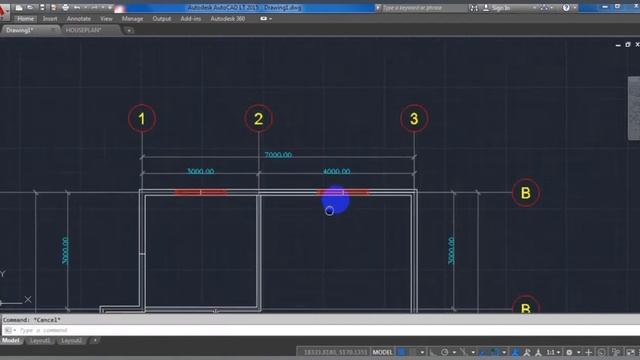Screen dimensions: 640x360
Task: Click the Undo arrow icon
Action: 77,8
